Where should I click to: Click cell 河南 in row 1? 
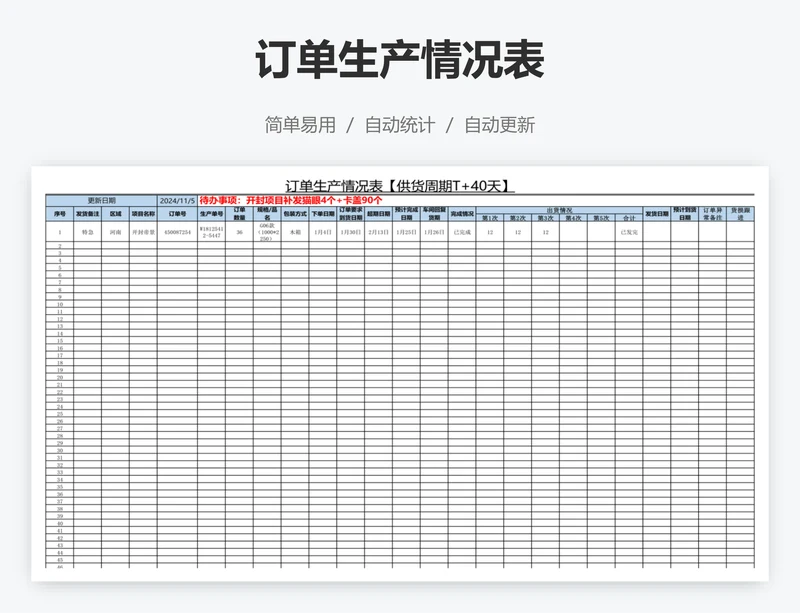115,232
